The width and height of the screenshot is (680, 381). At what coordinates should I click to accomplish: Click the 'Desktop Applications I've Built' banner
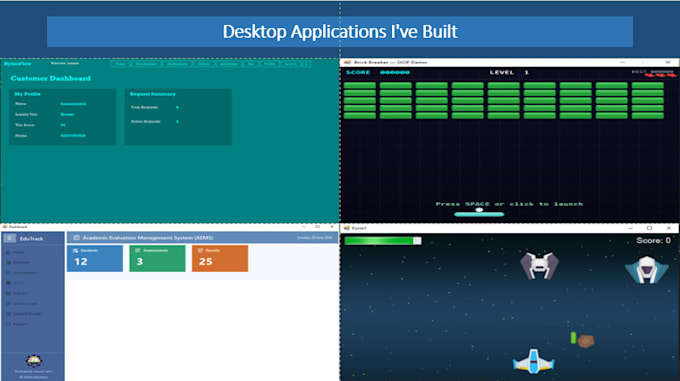(x=340, y=32)
